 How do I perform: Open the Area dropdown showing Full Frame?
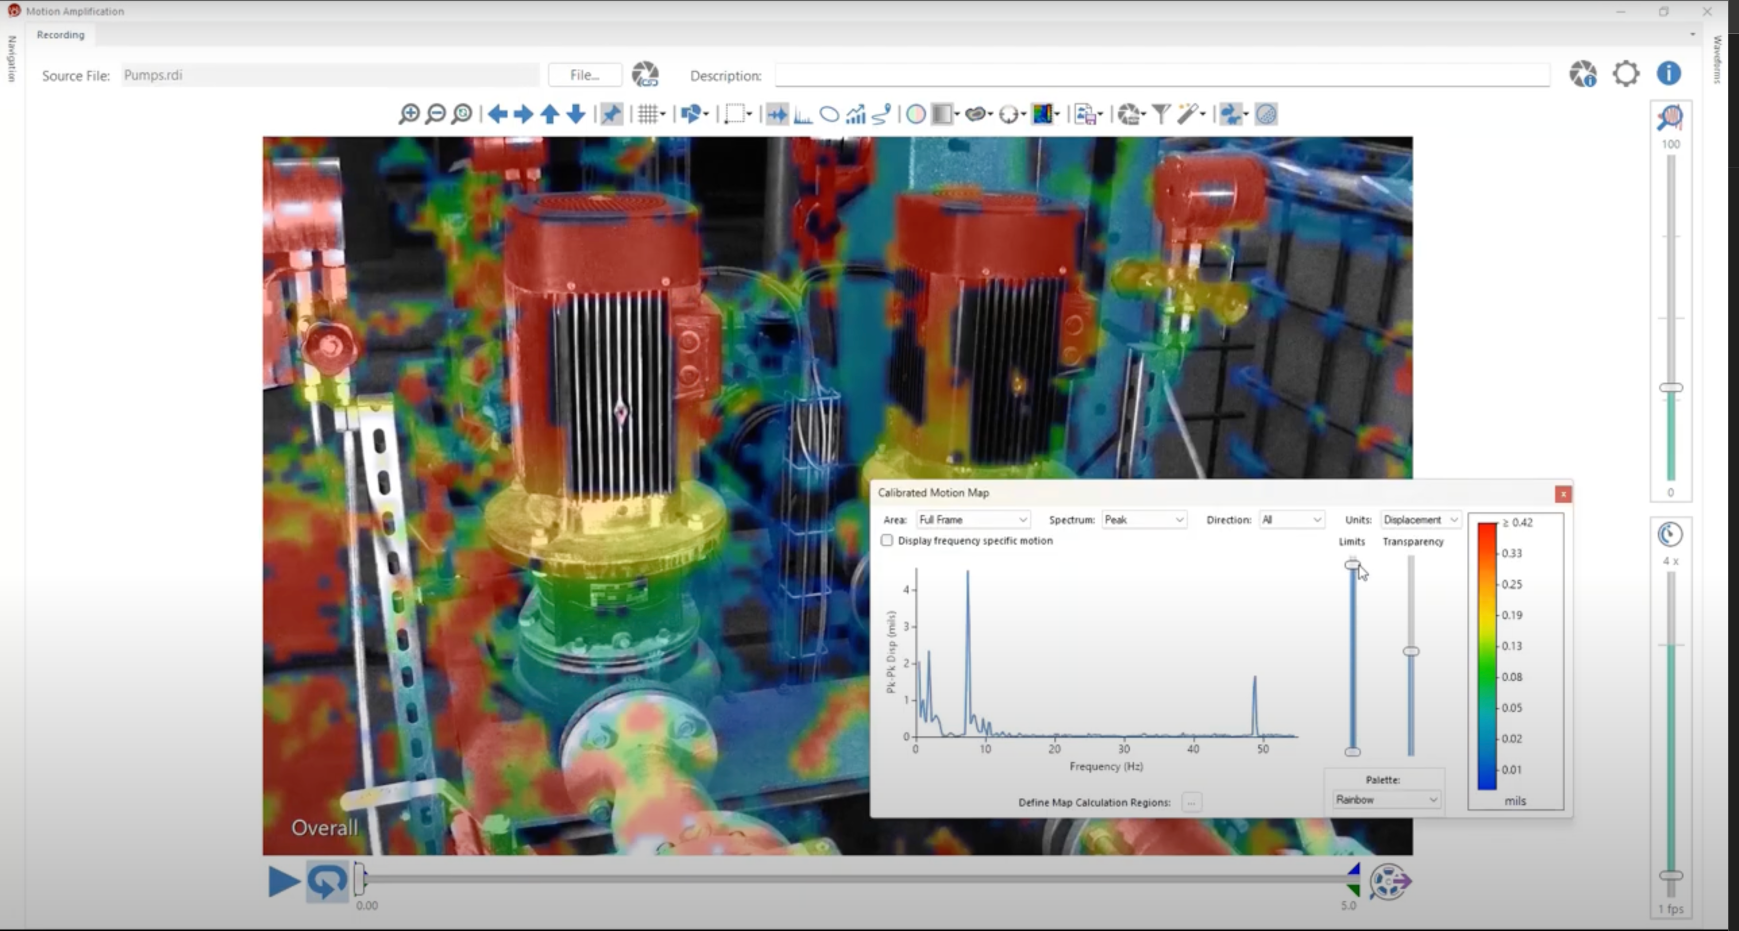click(x=972, y=520)
